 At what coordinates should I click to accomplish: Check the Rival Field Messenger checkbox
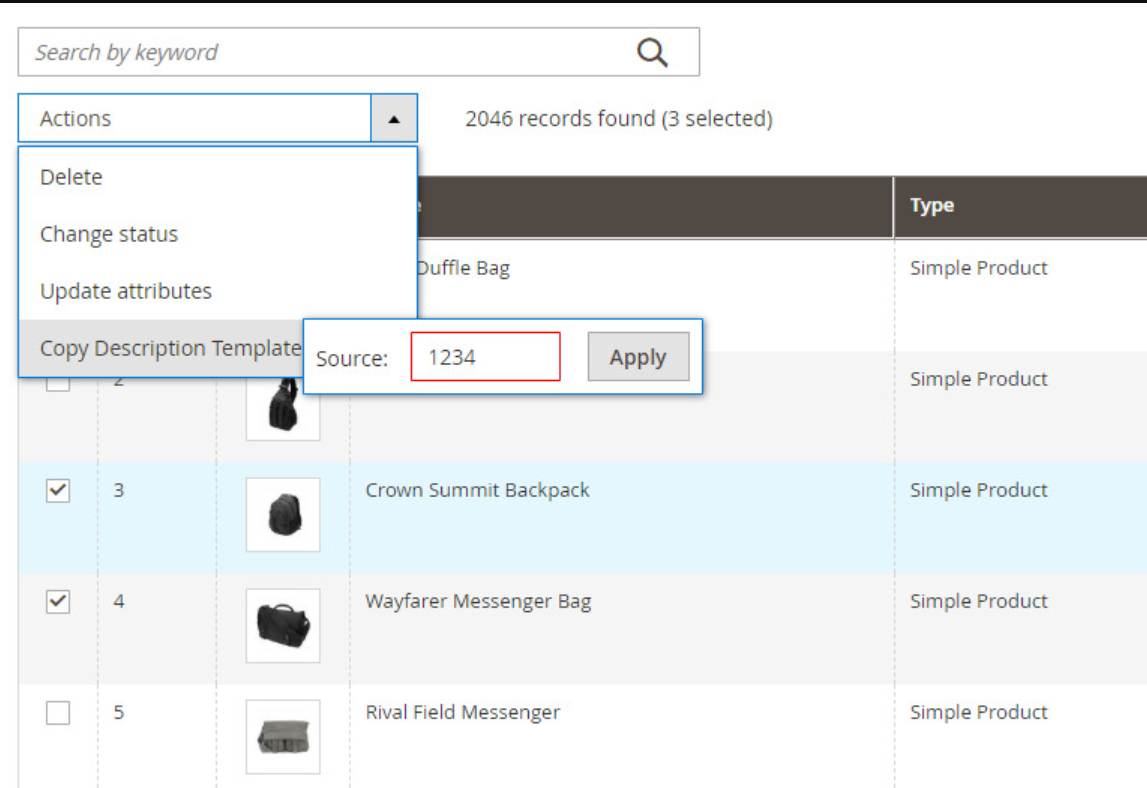(x=58, y=713)
